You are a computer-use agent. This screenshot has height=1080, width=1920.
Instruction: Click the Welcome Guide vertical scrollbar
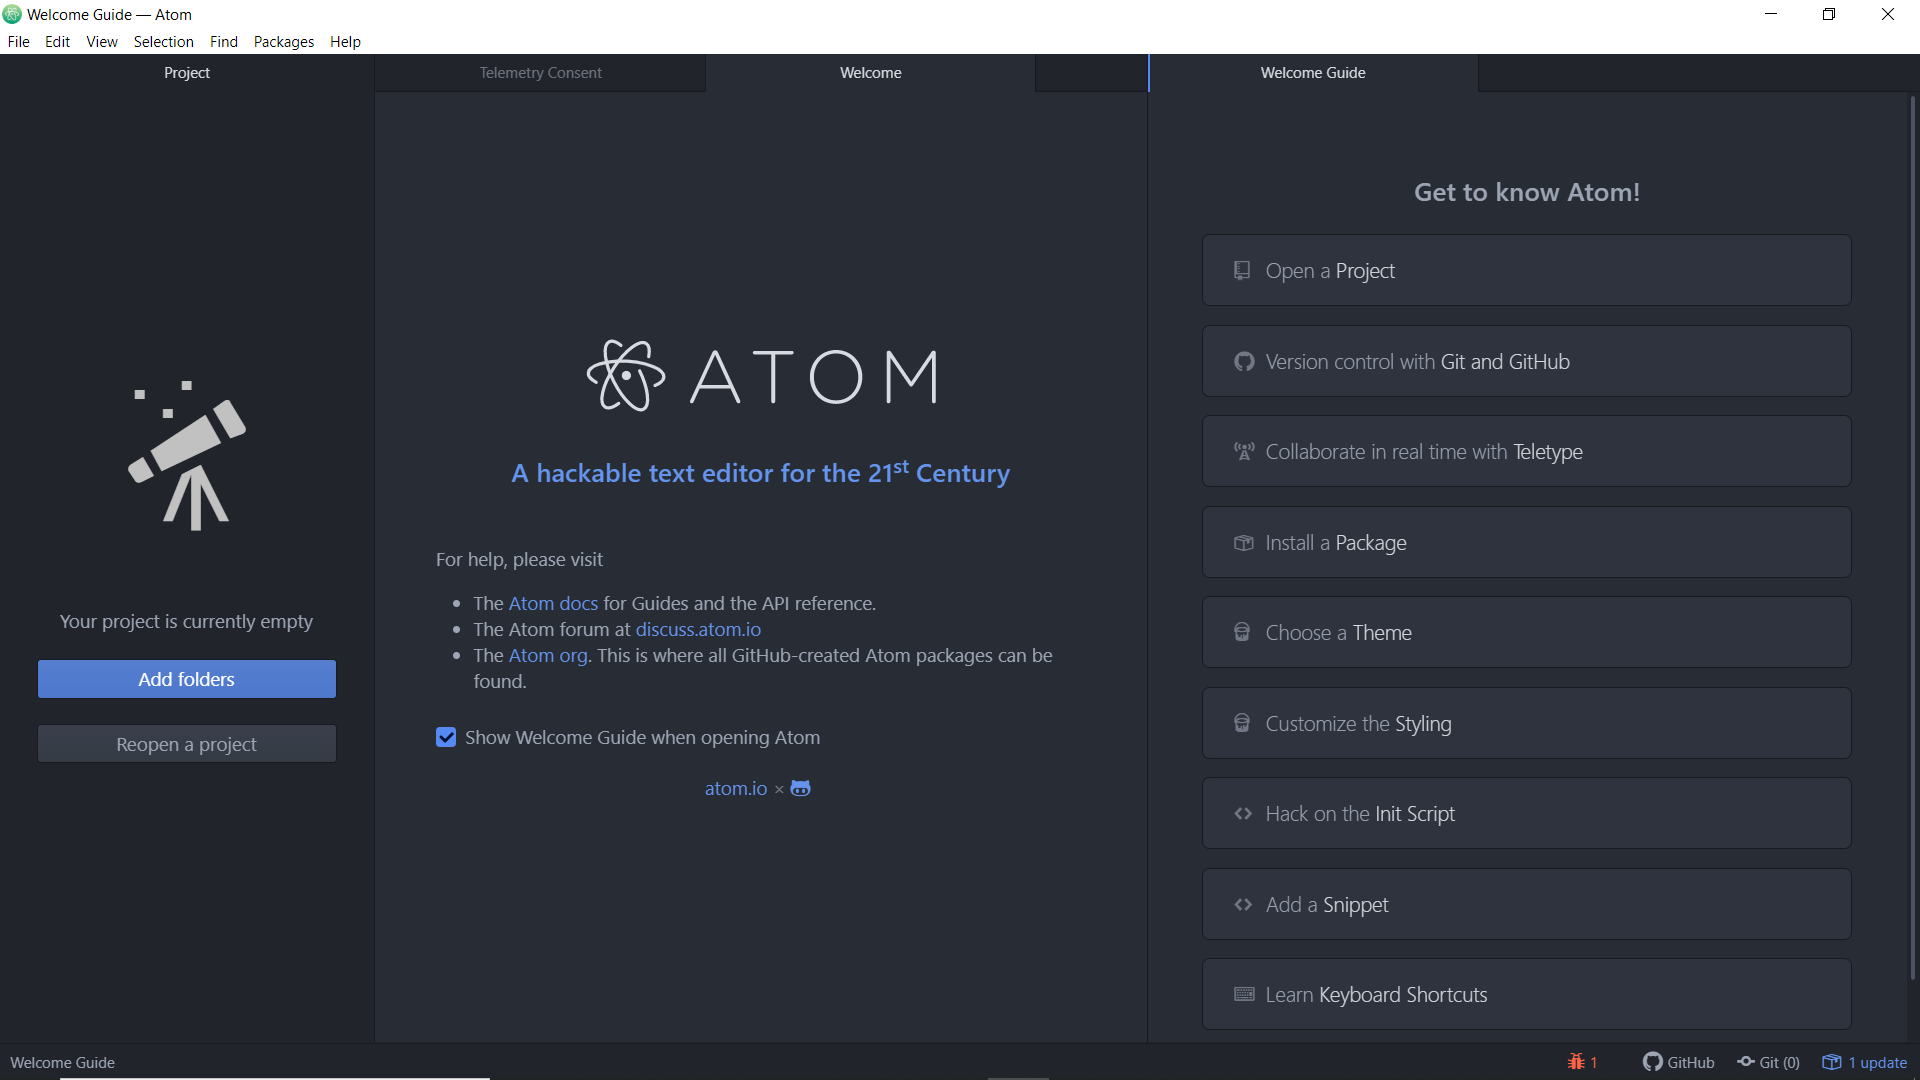point(1912,540)
